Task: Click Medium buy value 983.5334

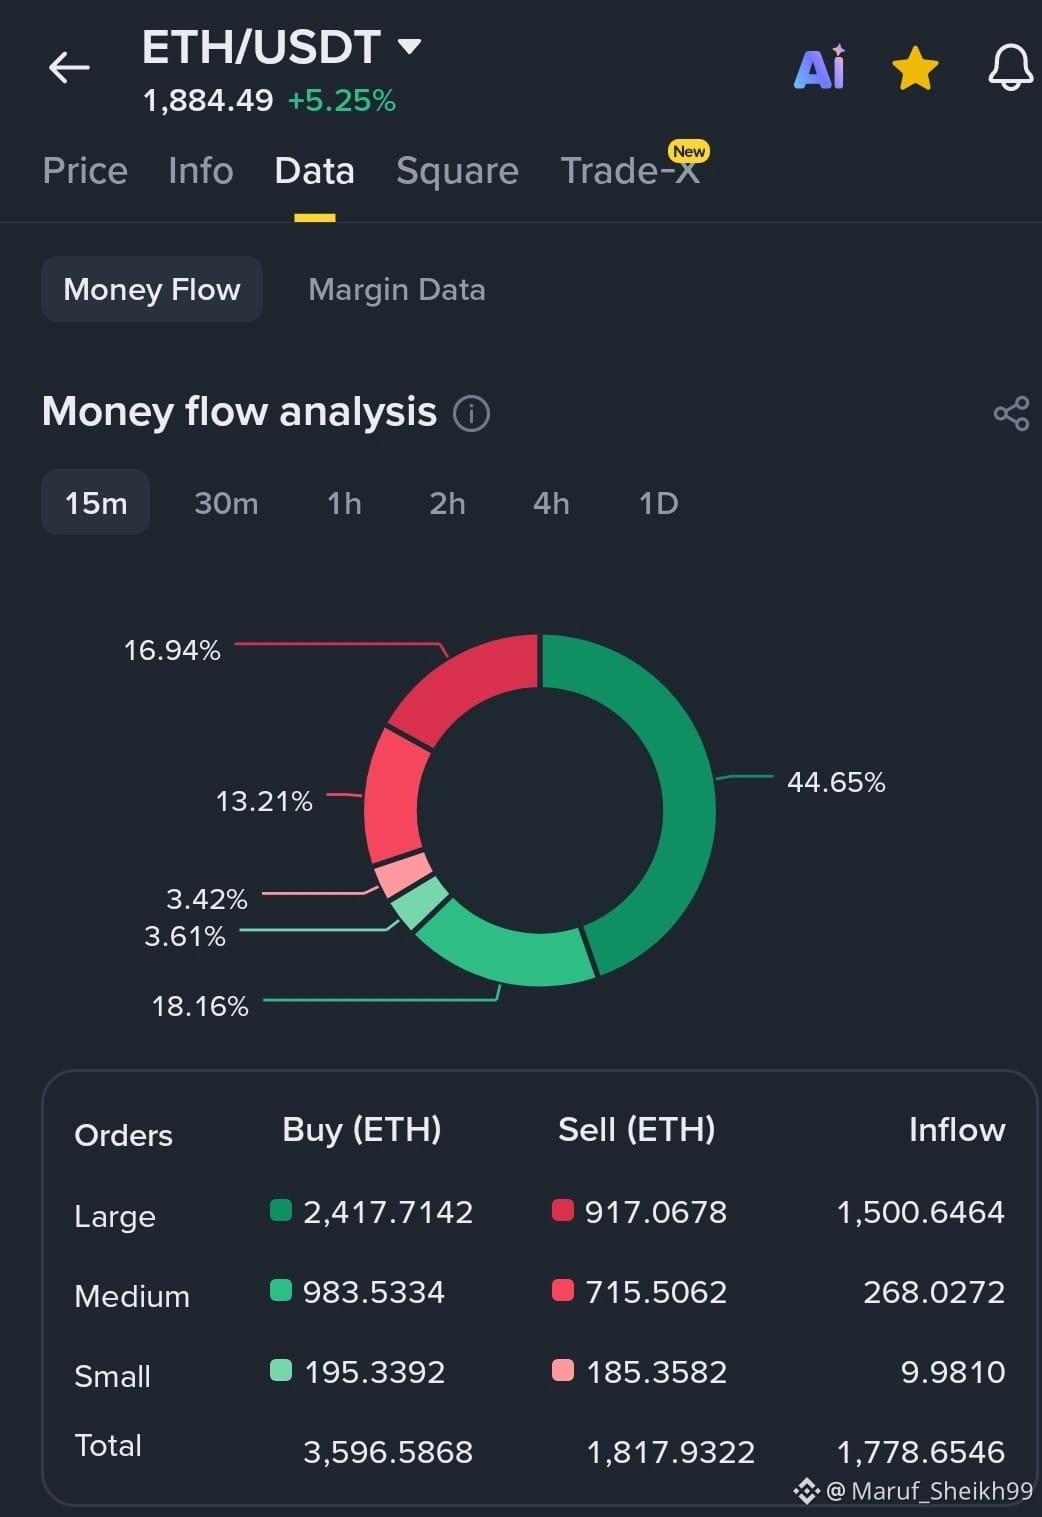Action: pos(374,1292)
